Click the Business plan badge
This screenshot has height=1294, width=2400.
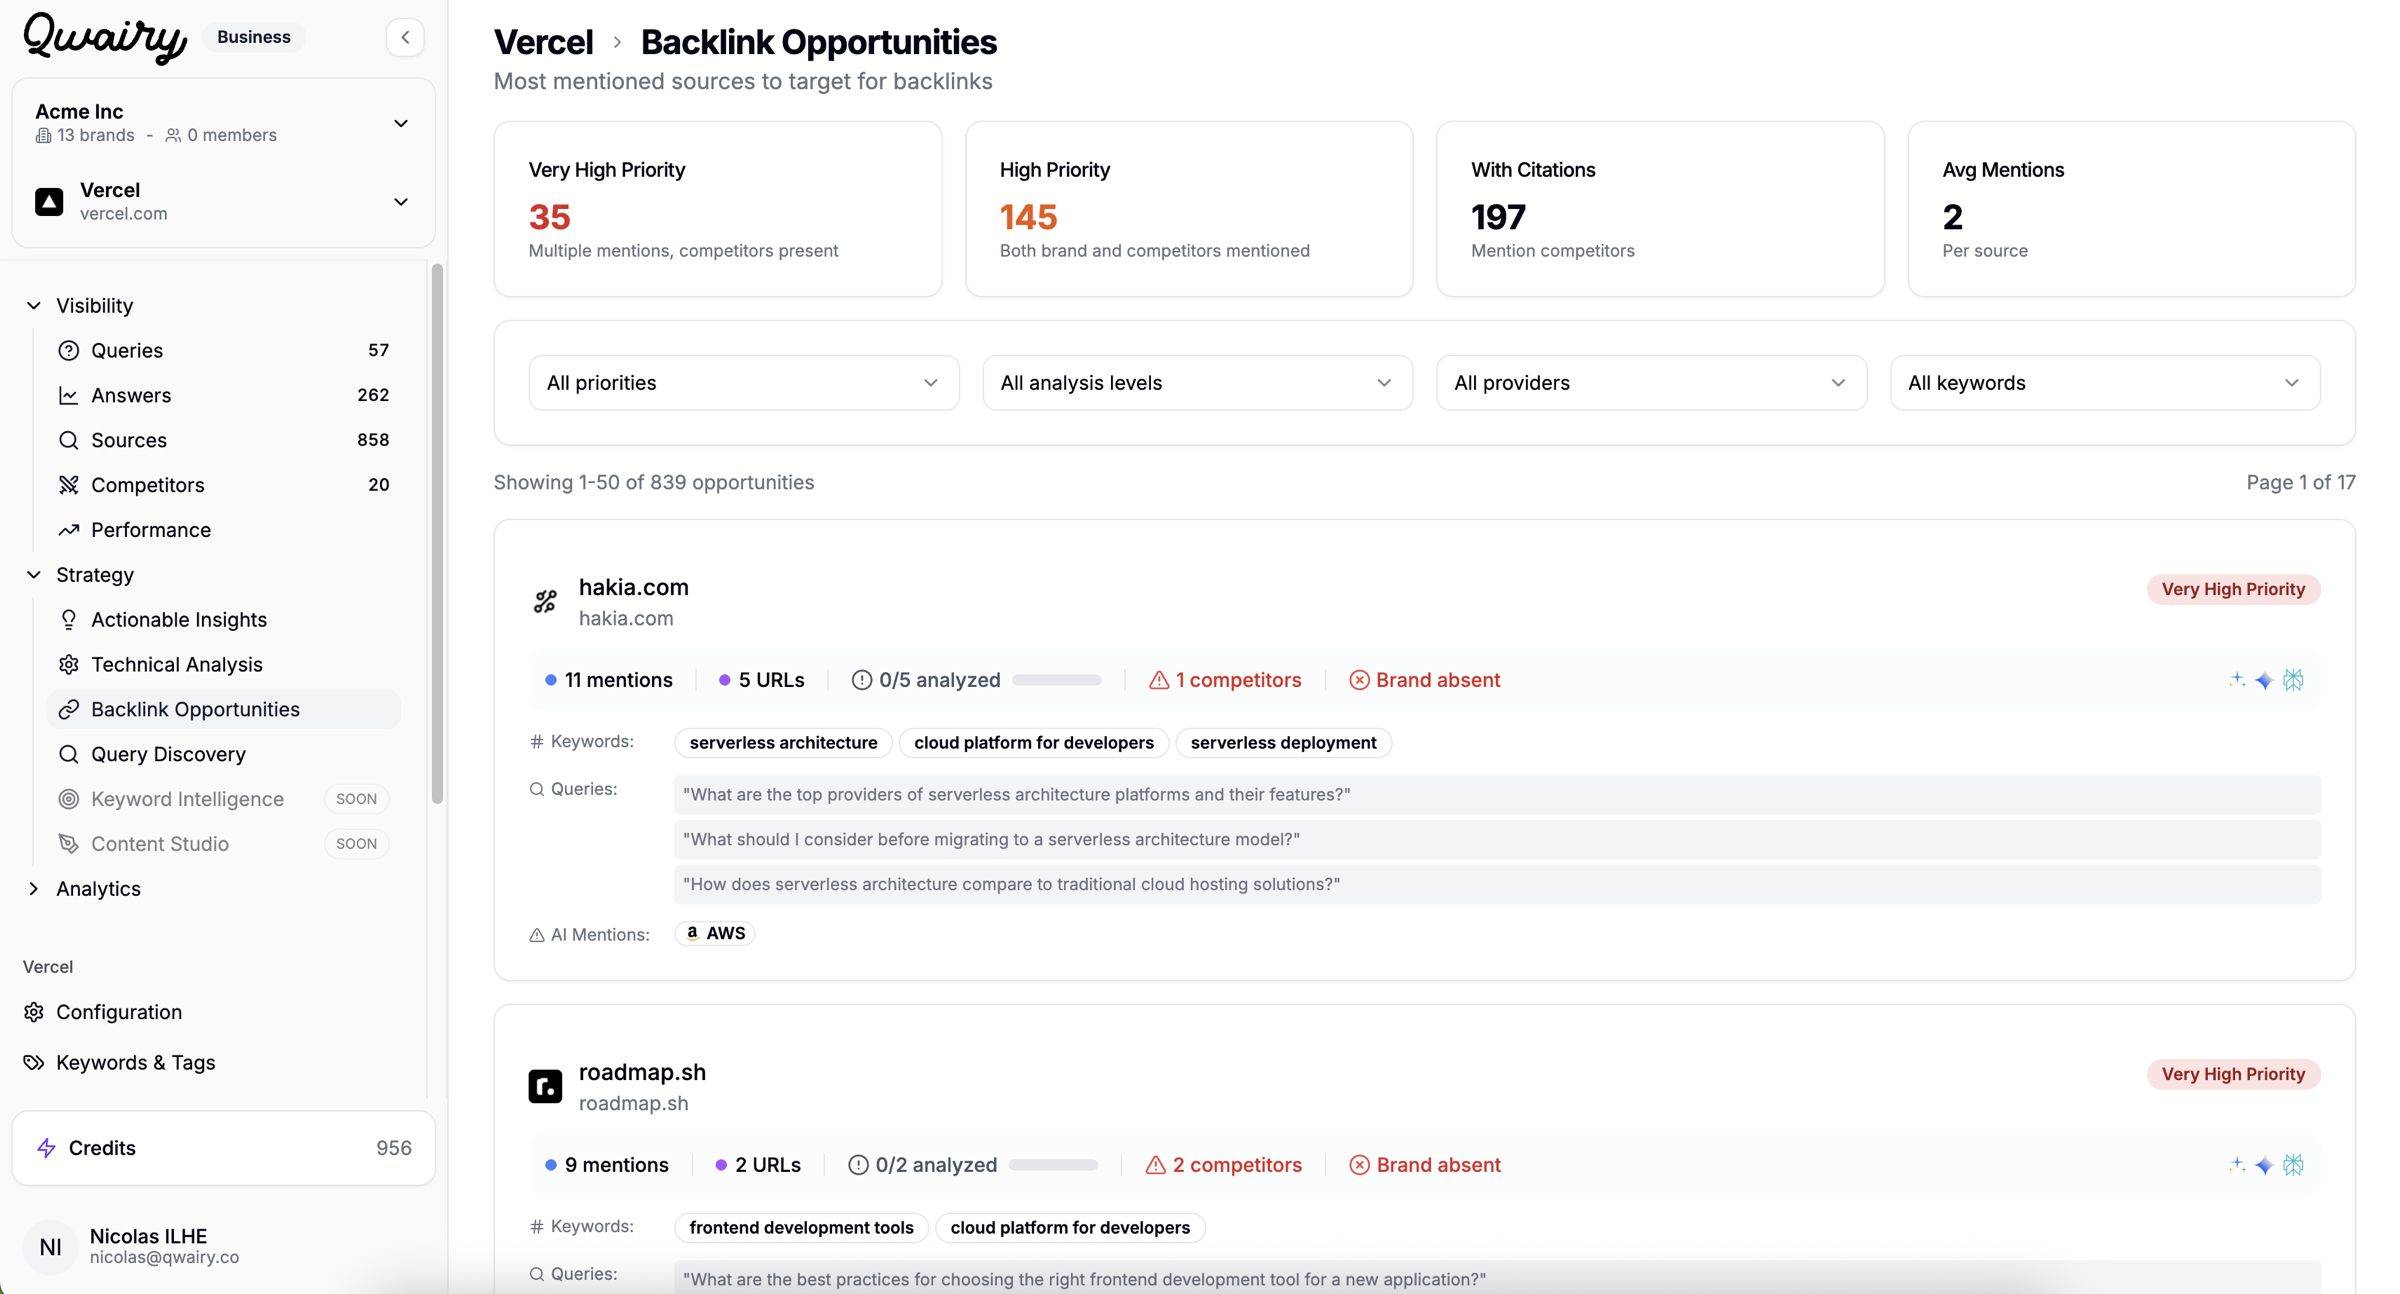click(x=254, y=37)
